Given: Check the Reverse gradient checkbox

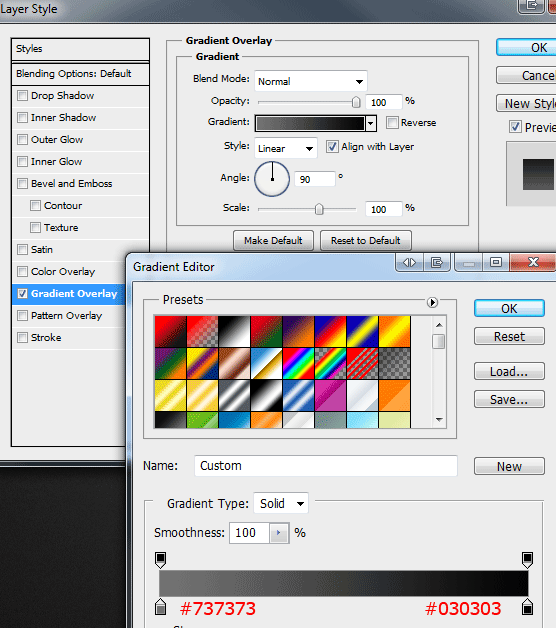Looking at the screenshot, I should (x=393, y=123).
